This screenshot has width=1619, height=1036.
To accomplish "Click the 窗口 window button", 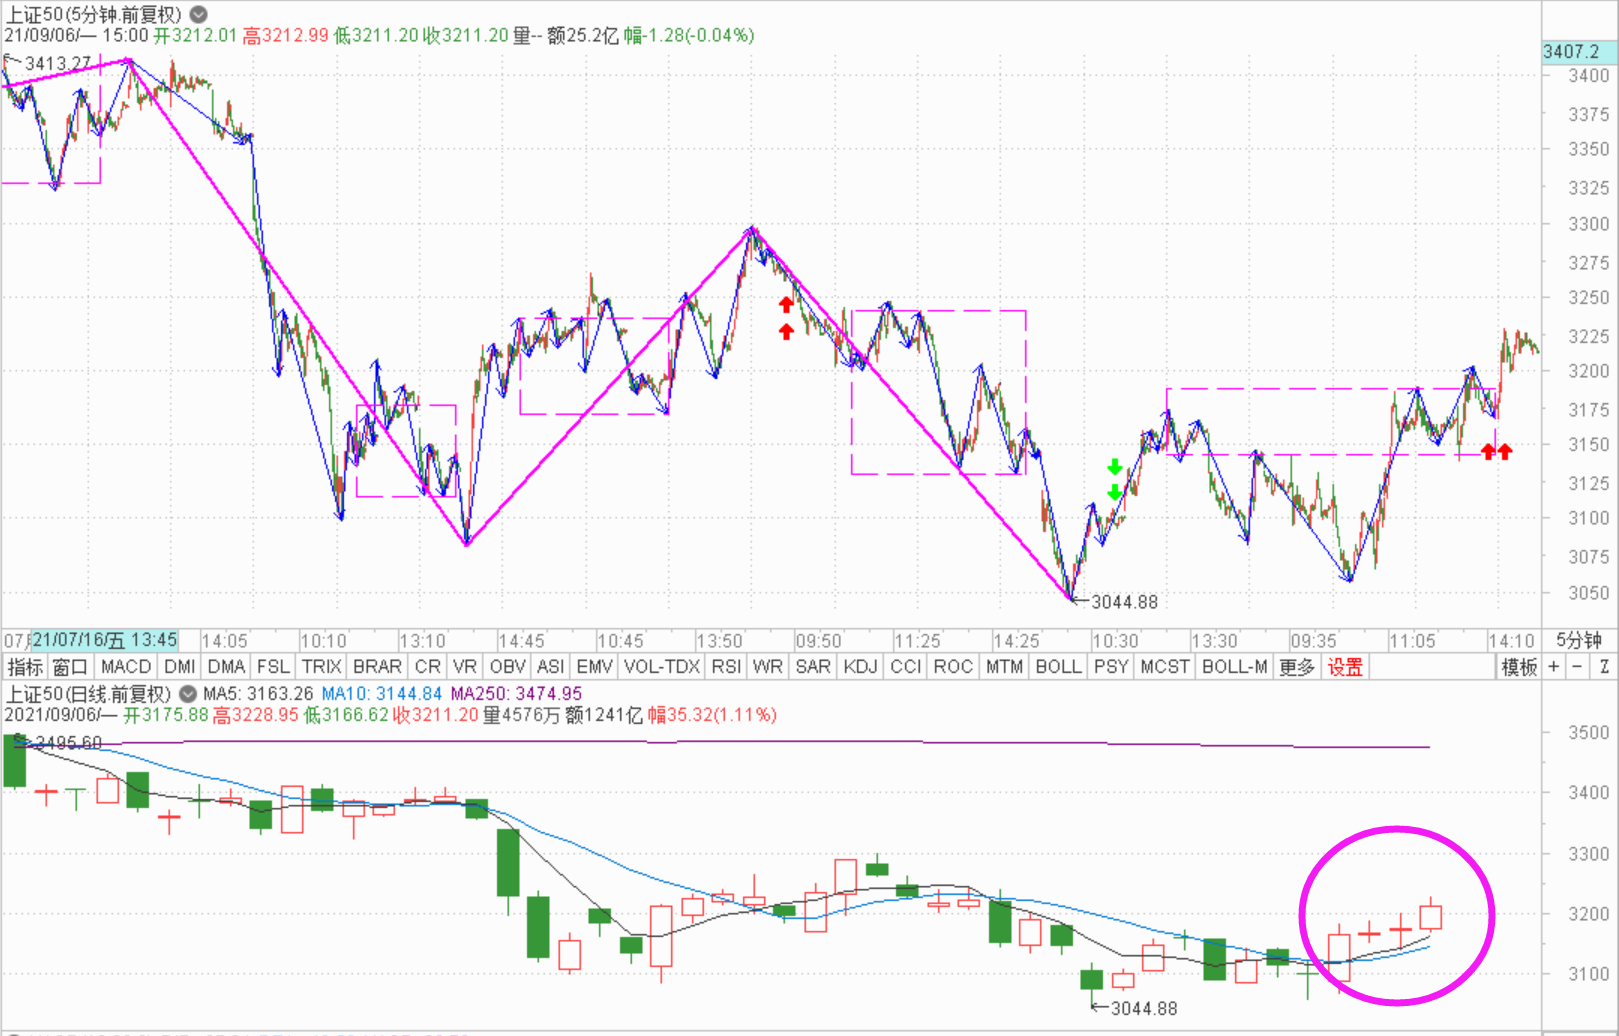I will point(71,667).
